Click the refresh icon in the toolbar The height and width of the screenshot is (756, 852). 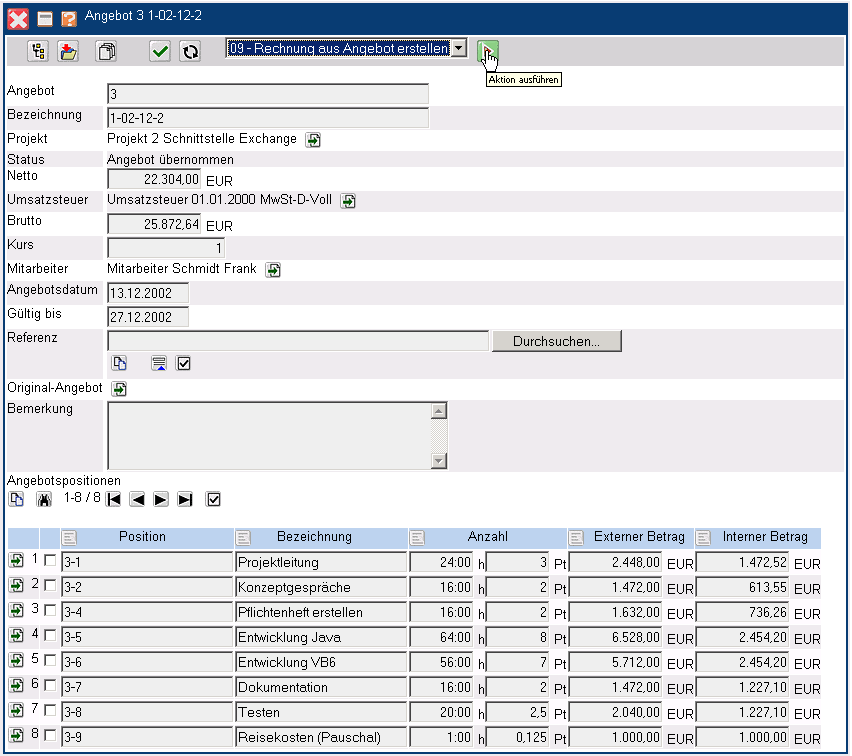[x=190, y=51]
